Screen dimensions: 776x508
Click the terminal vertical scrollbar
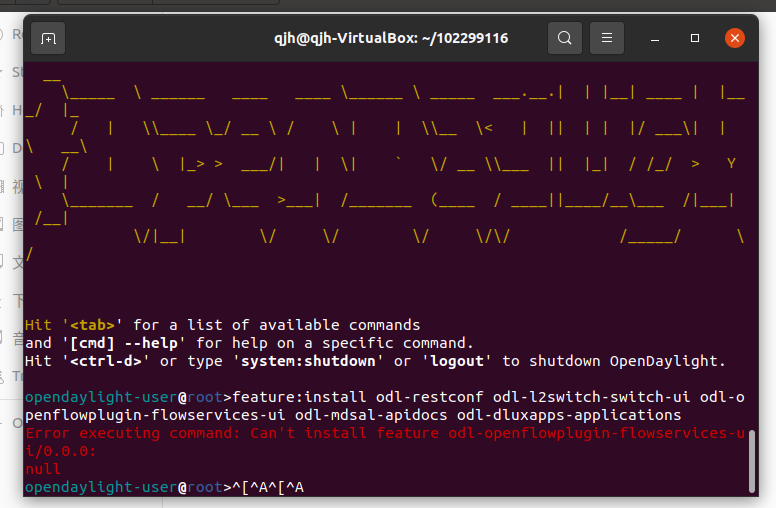752,460
